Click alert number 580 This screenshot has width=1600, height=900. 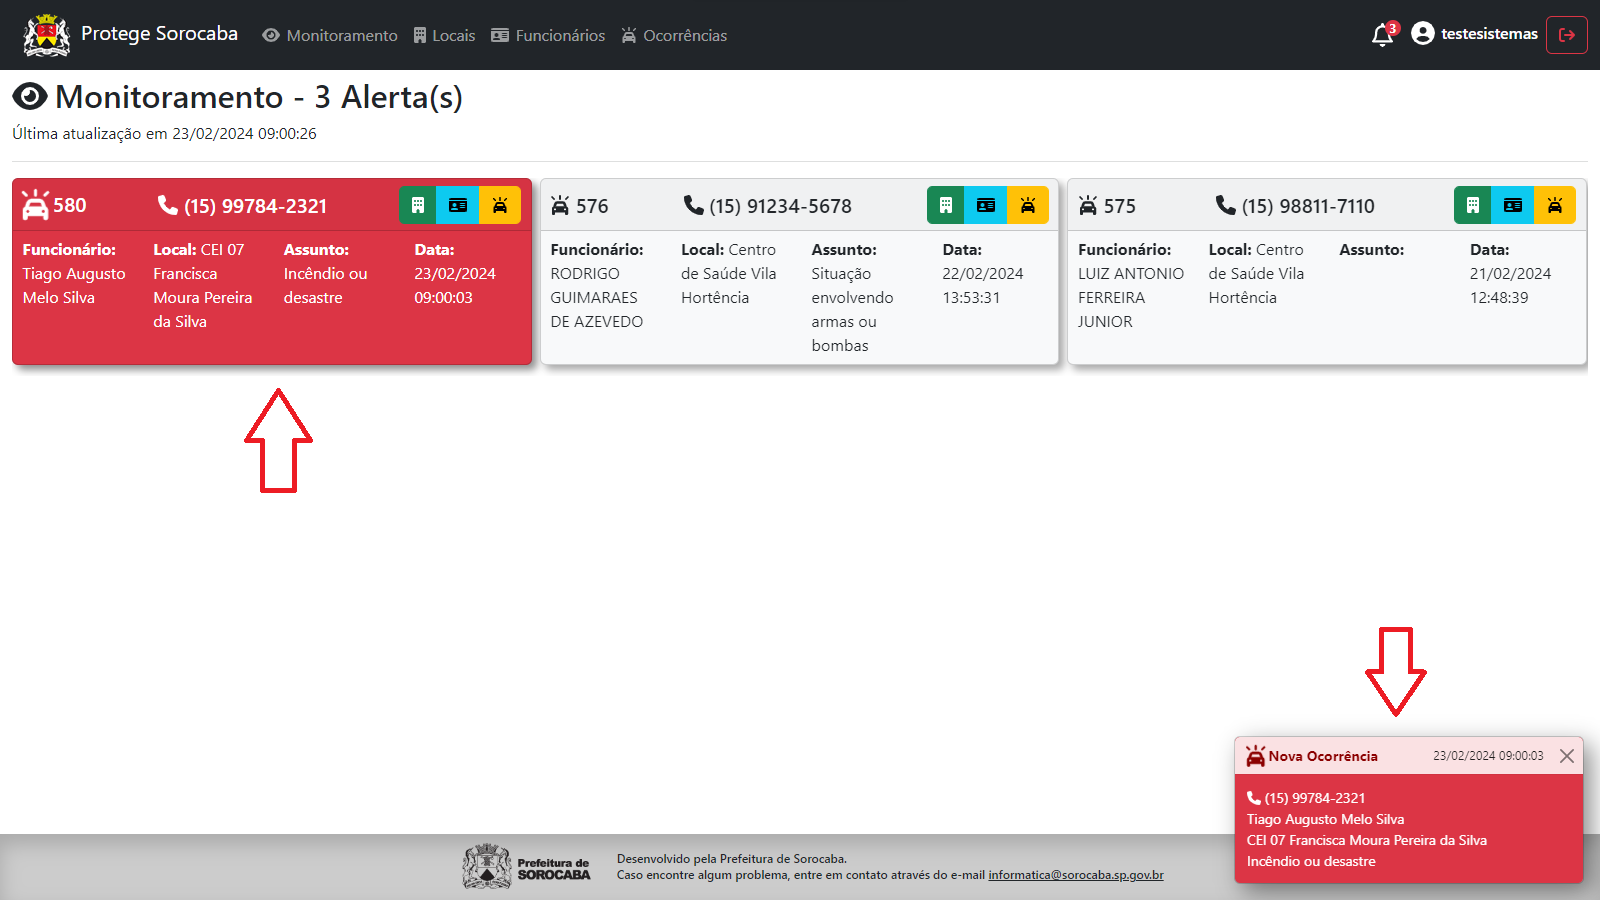[x=70, y=205]
